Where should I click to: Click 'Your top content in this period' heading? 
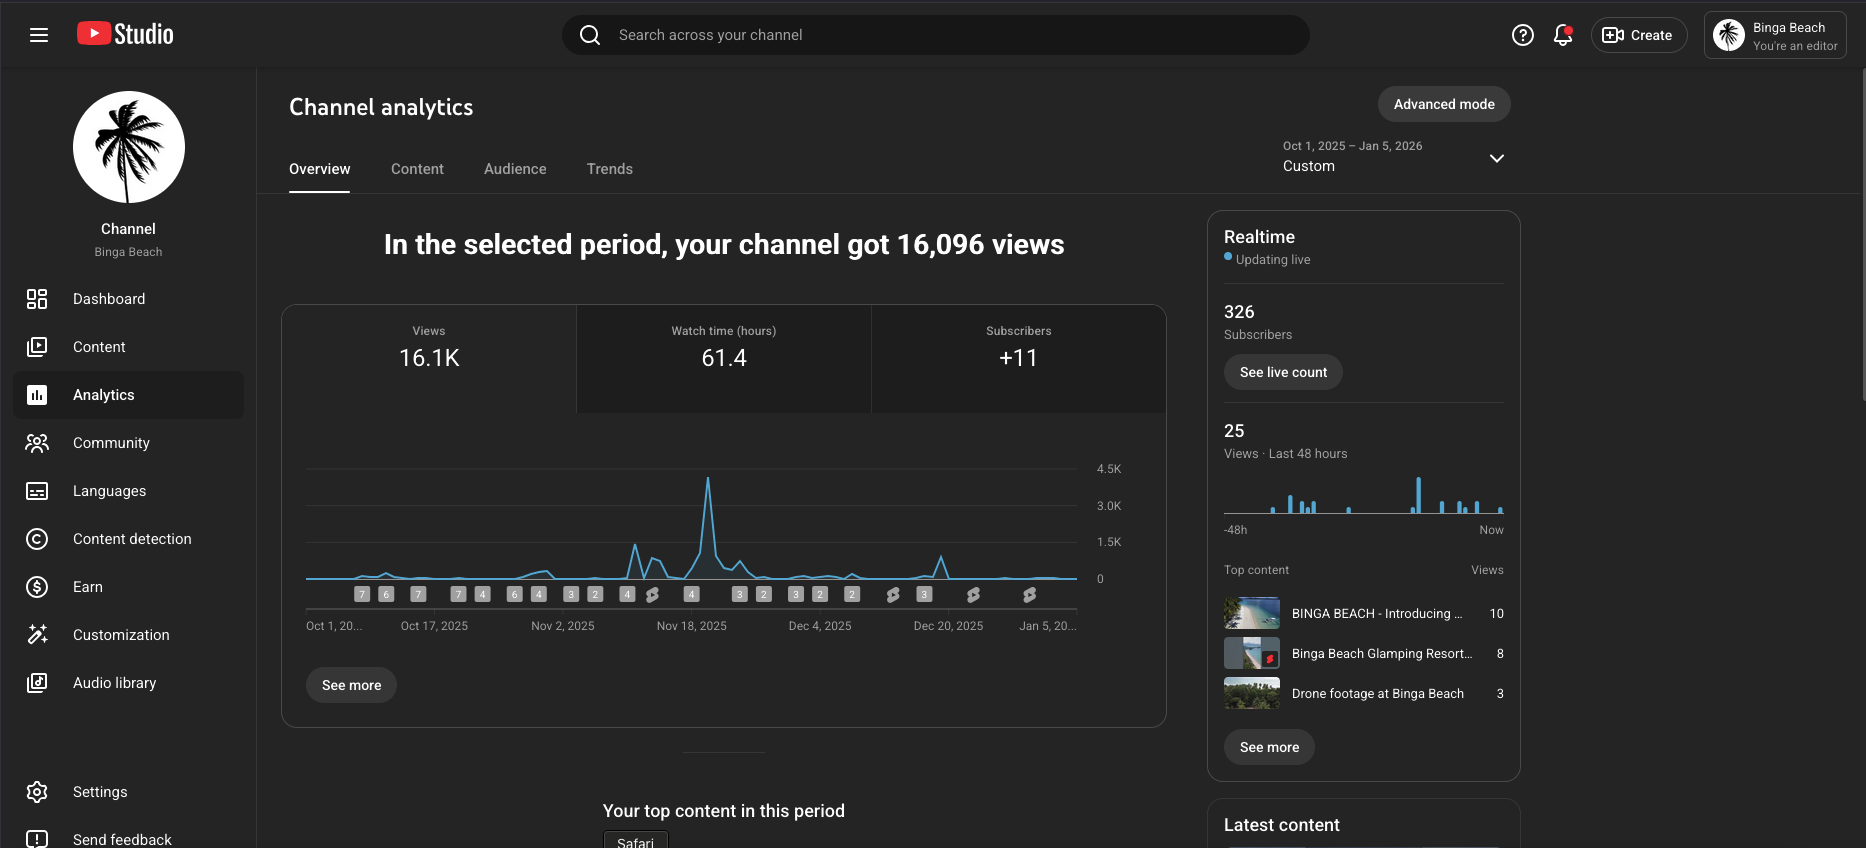coord(724,811)
